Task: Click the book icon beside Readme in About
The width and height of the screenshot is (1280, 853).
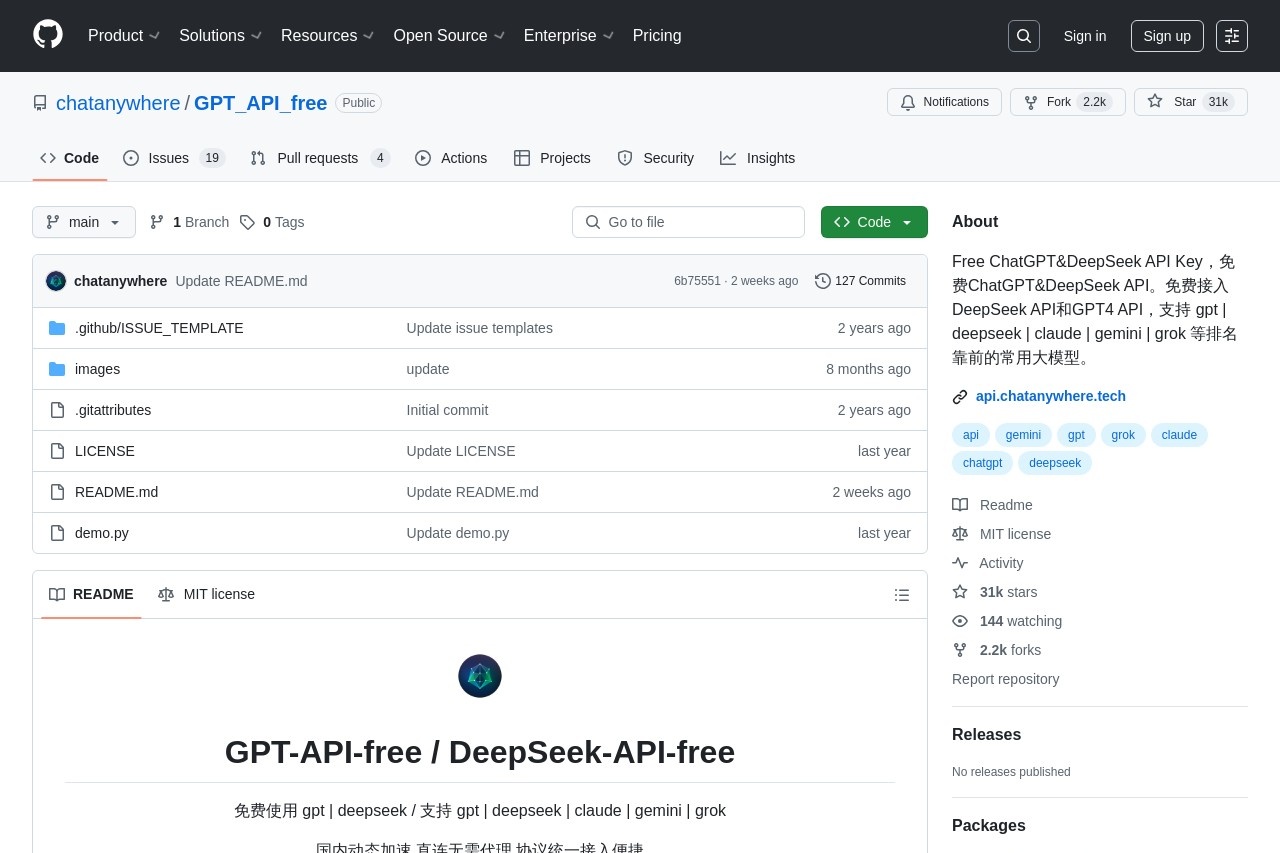Action: 960,505
